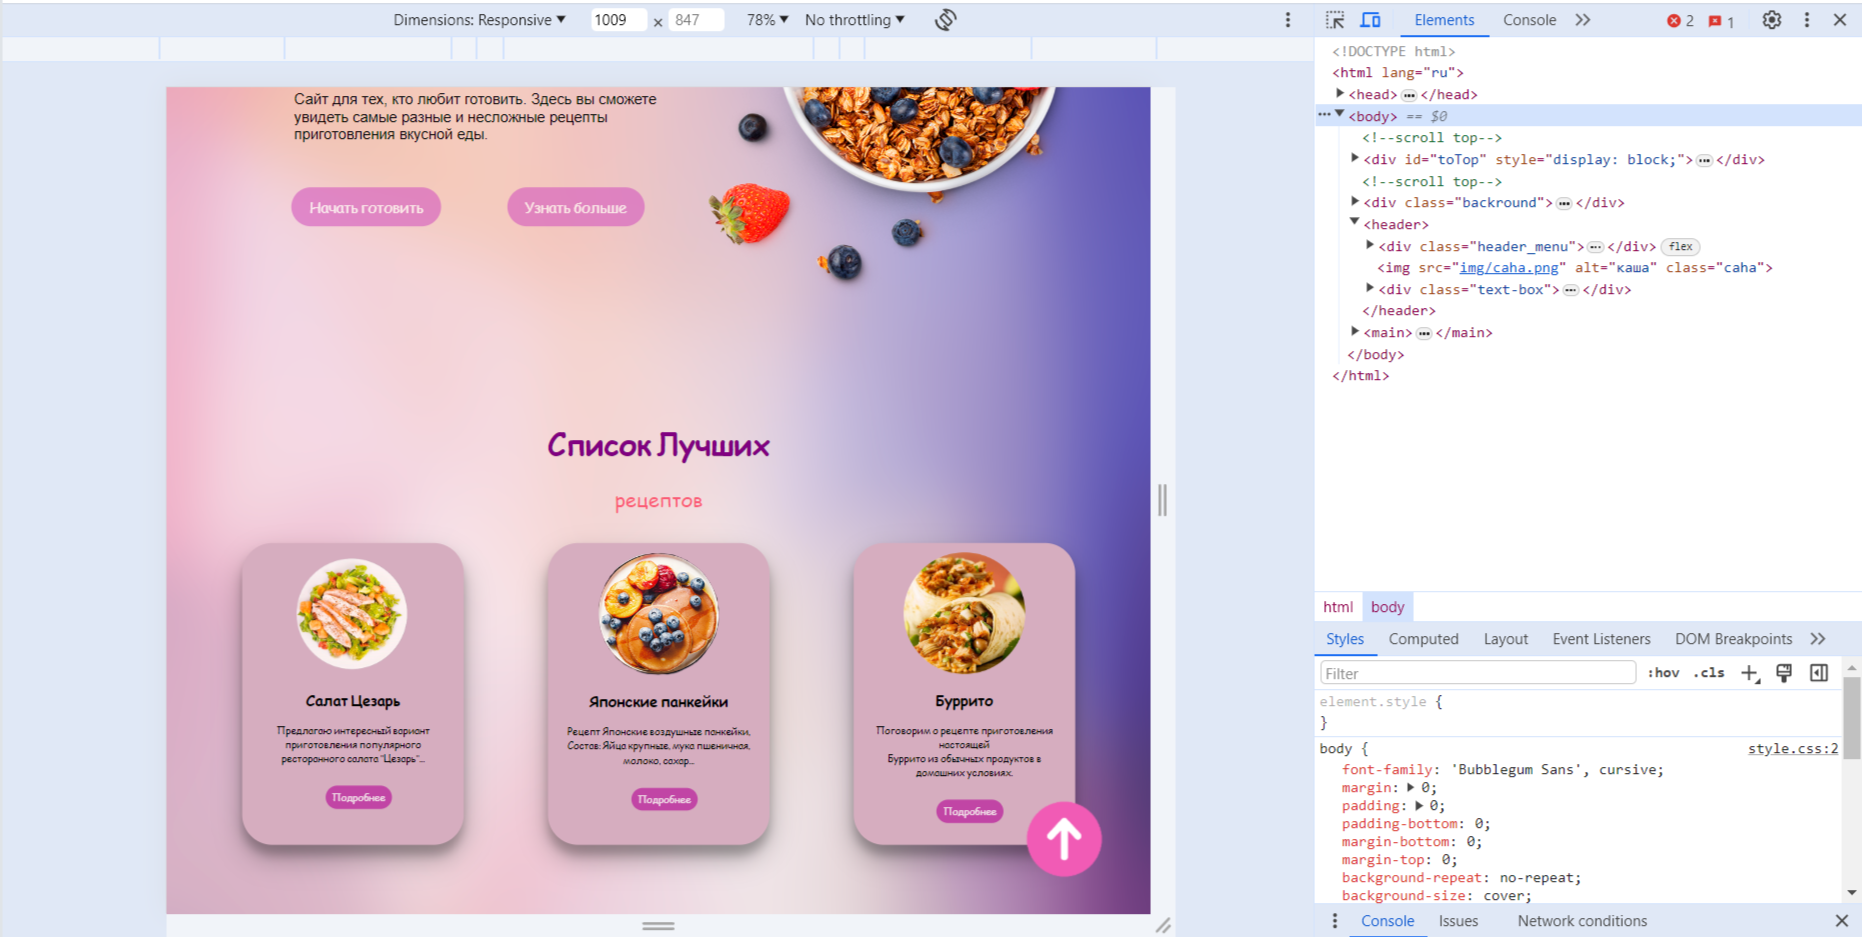Close the DevTools panel
This screenshot has width=1862, height=937.
pyautogui.click(x=1840, y=20)
